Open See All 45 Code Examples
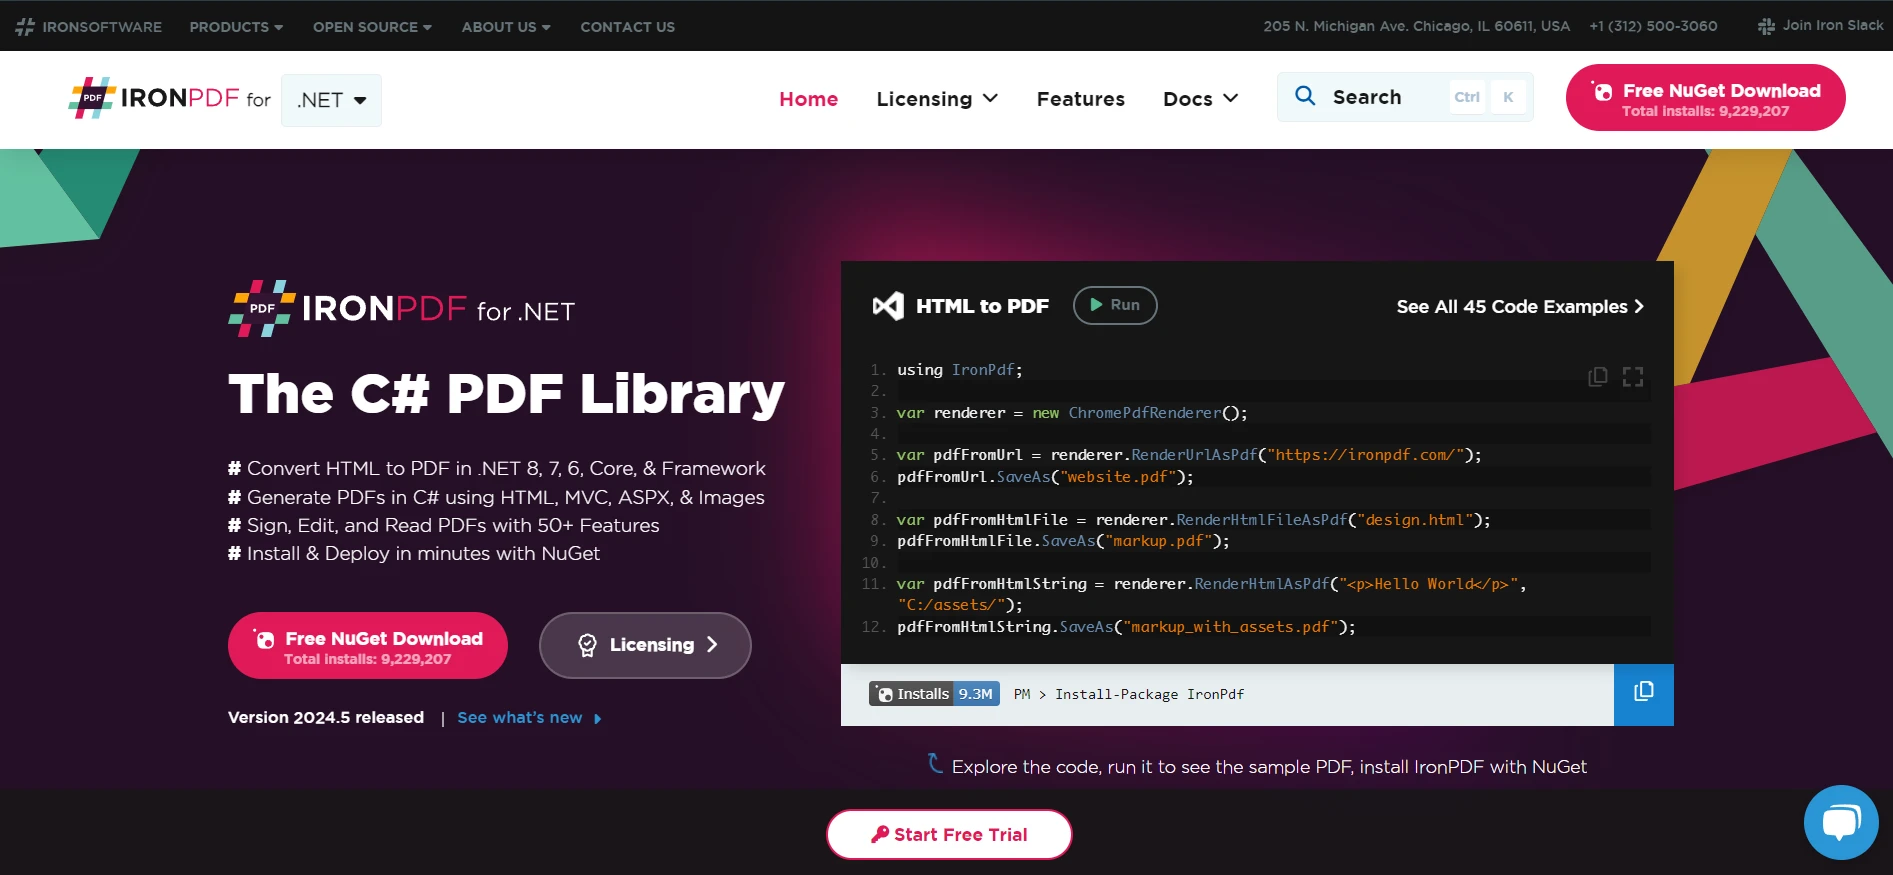This screenshot has width=1893, height=875. [x=1520, y=307]
